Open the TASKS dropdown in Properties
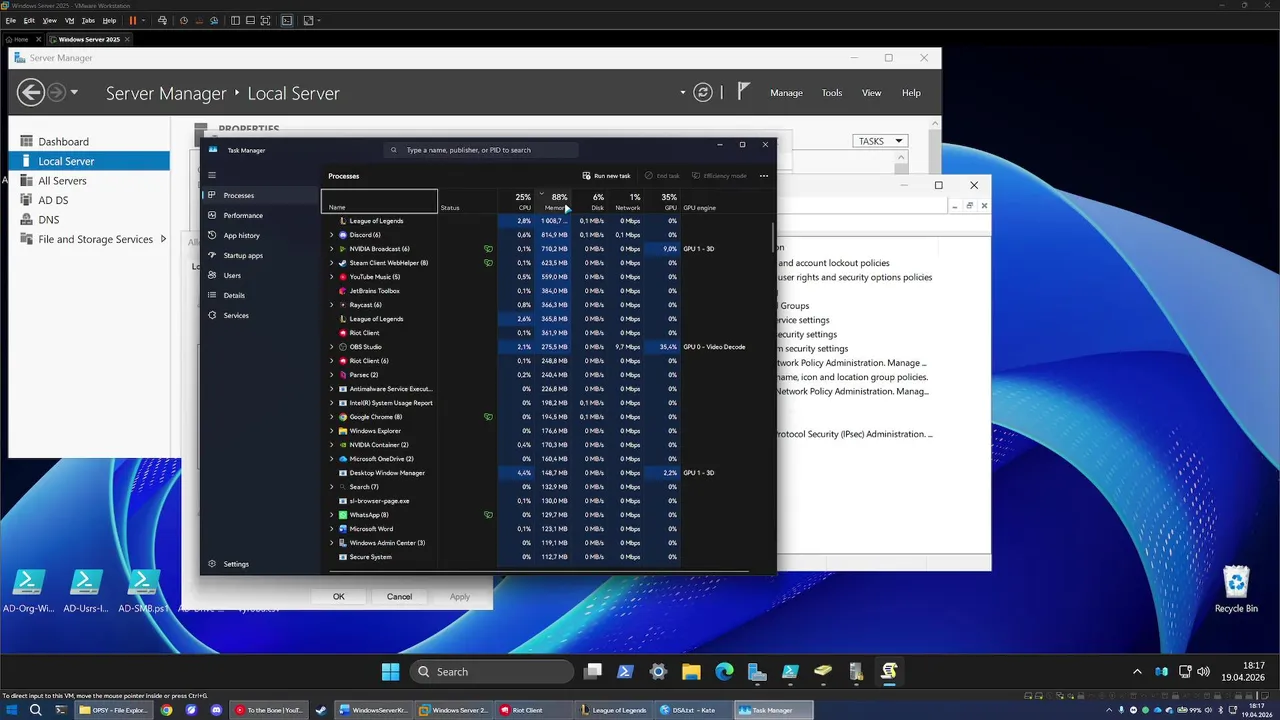 tap(880, 141)
